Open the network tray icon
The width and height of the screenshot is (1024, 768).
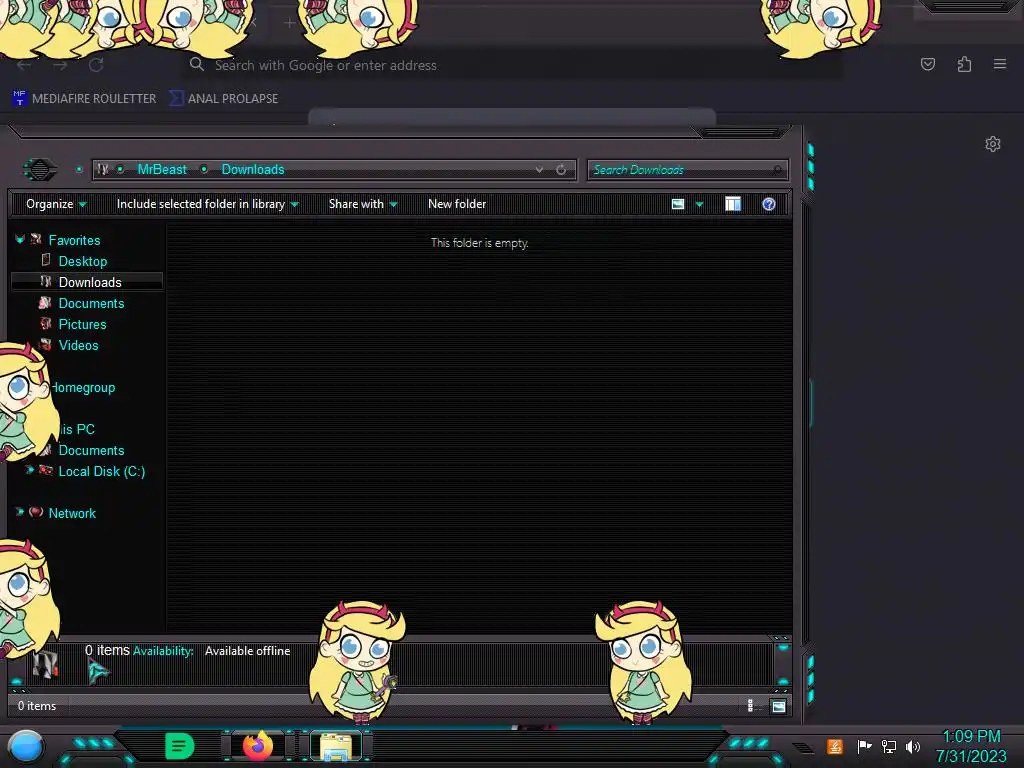[888, 746]
